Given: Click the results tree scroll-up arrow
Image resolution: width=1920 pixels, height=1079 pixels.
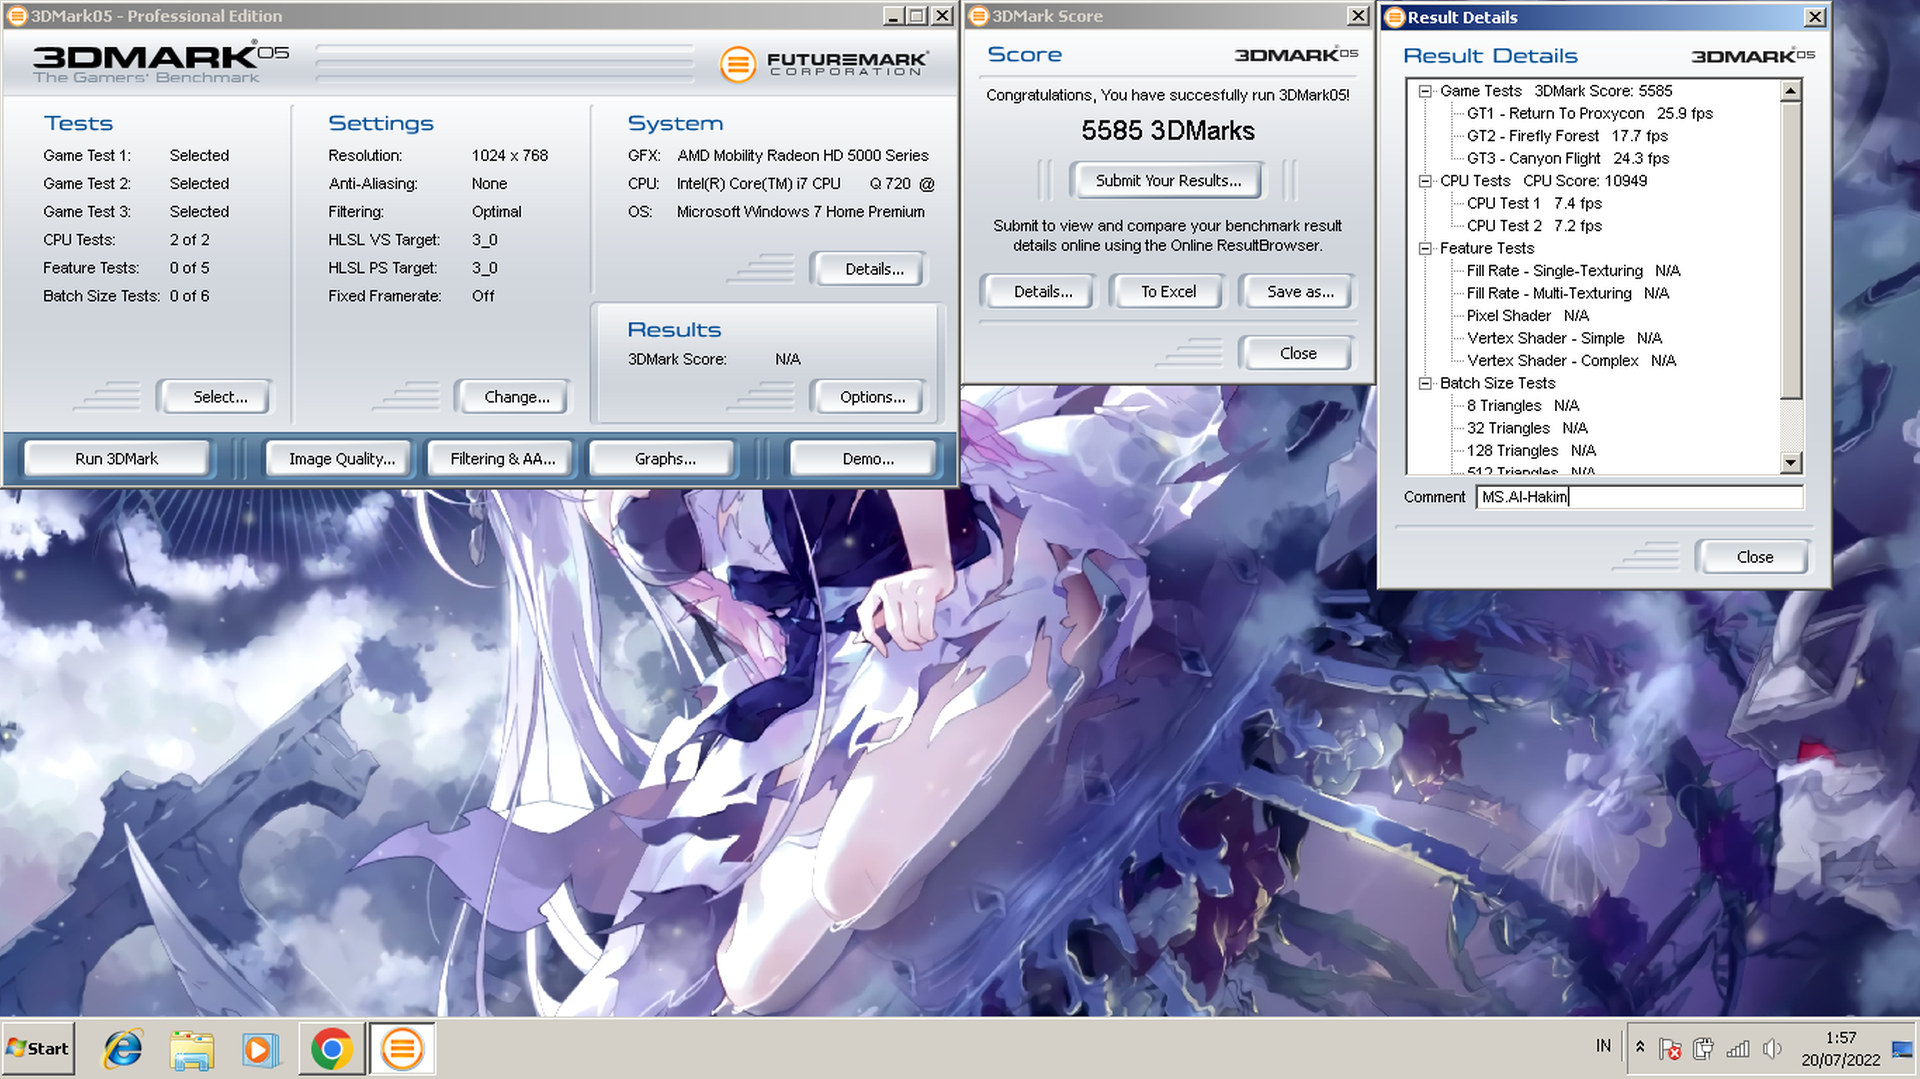Looking at the screenshot, I should [1791, 91].
